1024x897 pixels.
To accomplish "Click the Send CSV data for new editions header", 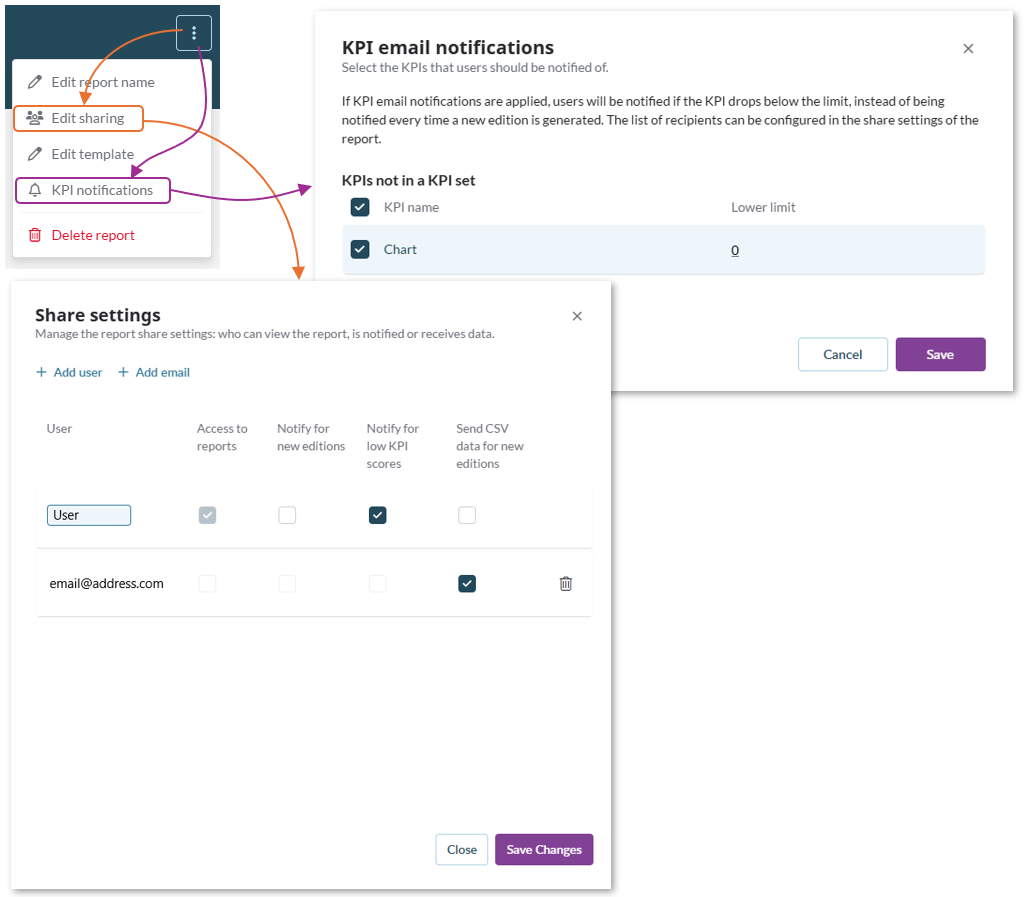I will (490, 446).
